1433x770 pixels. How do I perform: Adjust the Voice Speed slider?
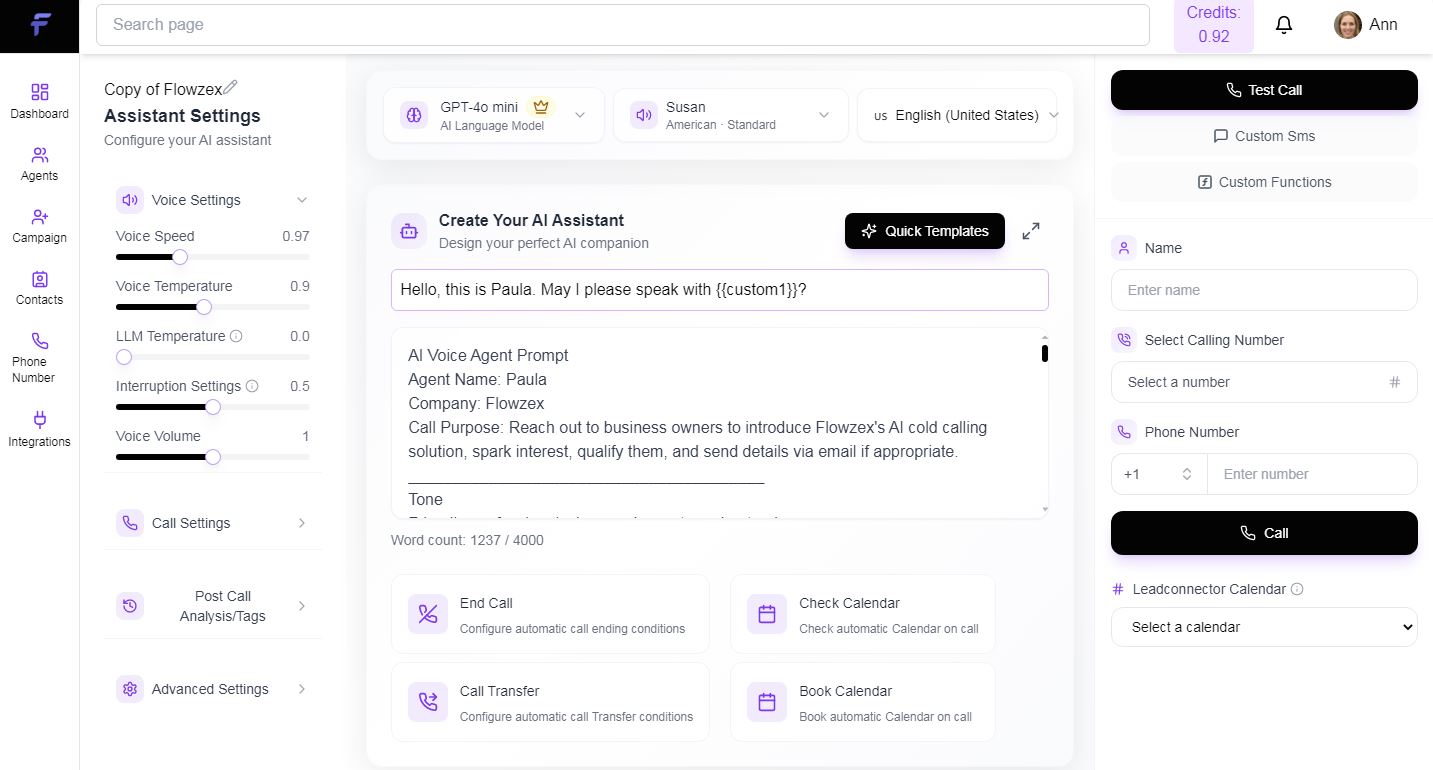(x=179, y=257)
